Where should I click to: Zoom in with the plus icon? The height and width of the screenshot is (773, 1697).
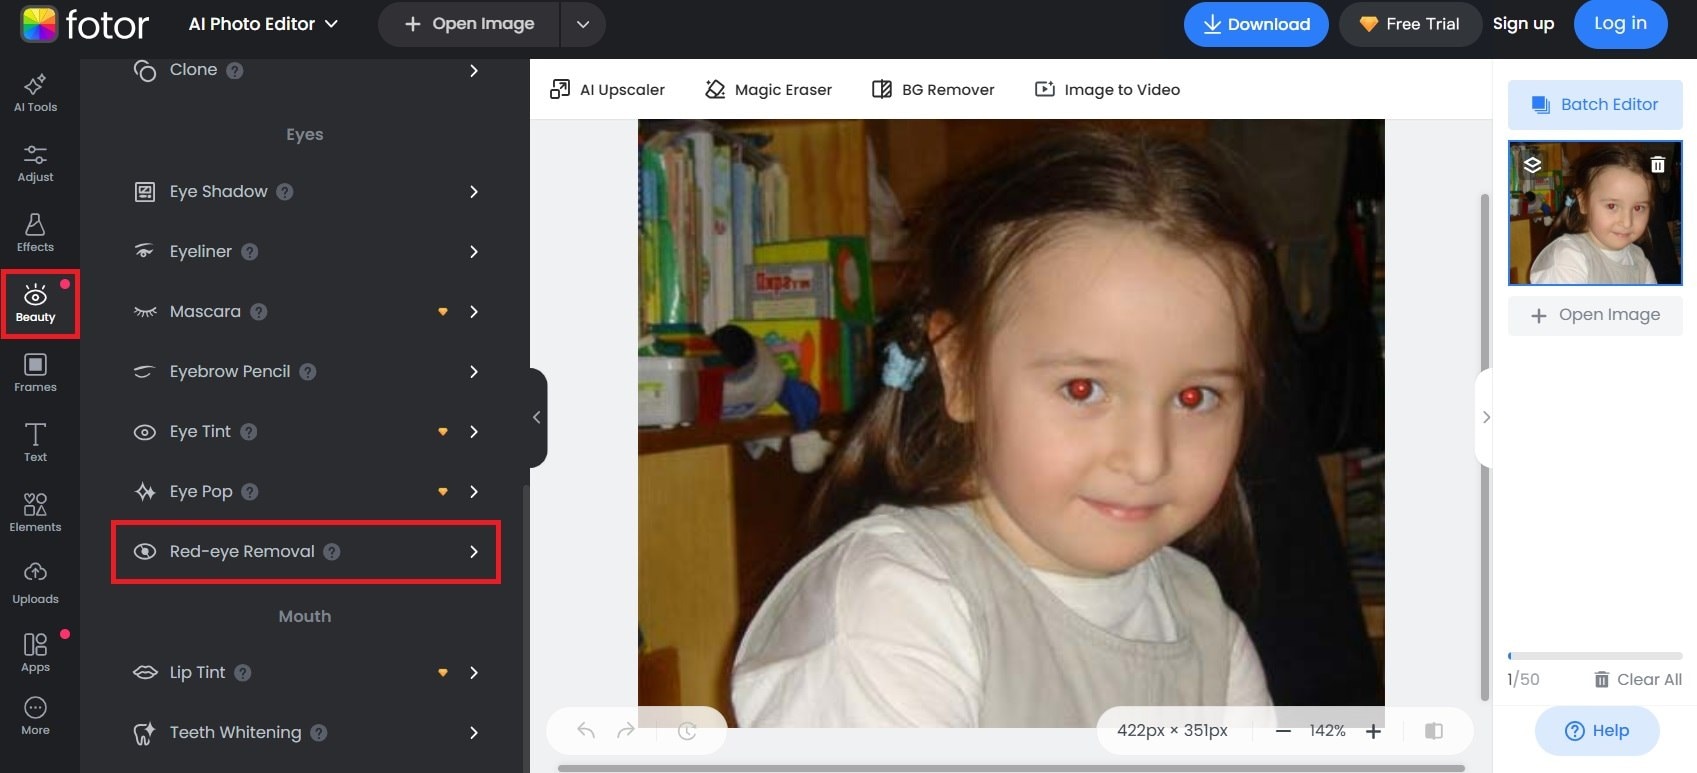tap(1374, 731)
